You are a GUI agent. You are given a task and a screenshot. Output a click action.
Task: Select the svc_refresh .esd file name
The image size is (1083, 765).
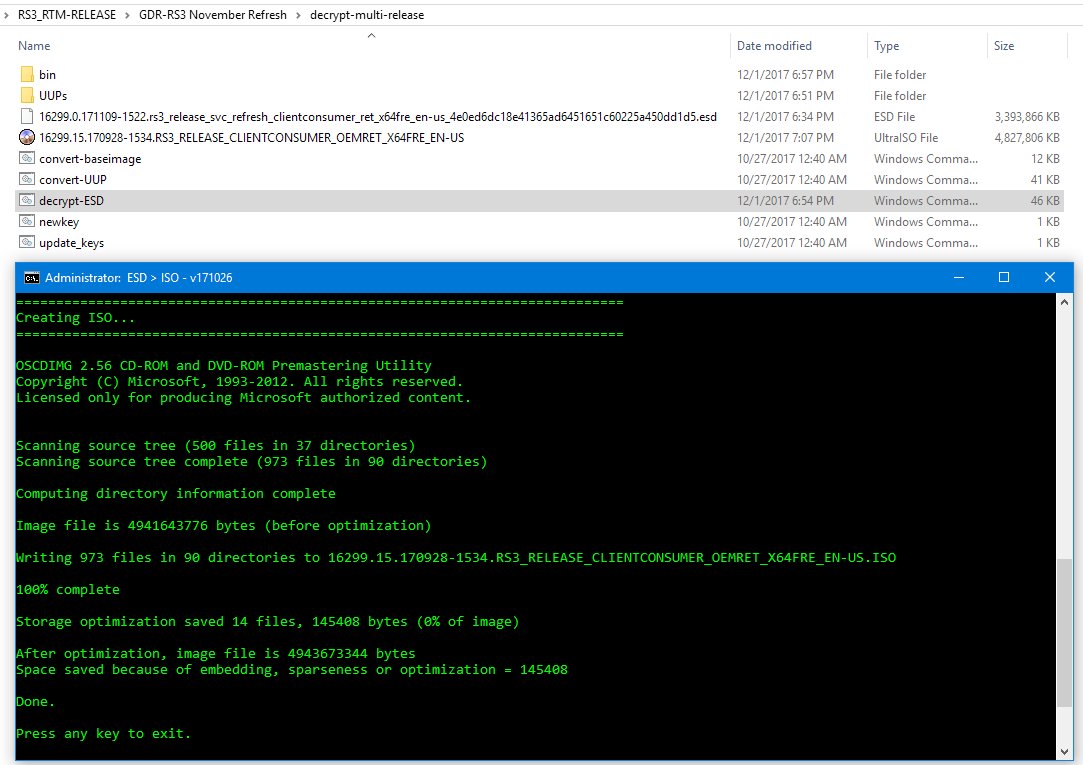point(378,117)
